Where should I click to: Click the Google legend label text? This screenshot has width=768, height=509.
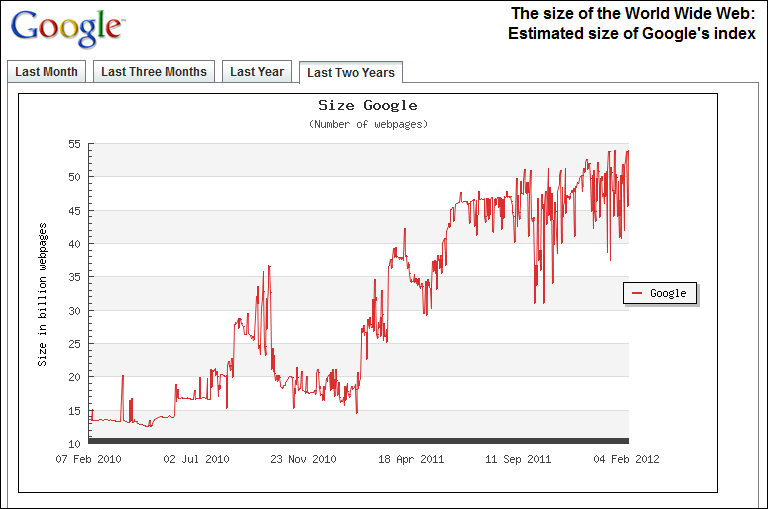pos(668,293)
